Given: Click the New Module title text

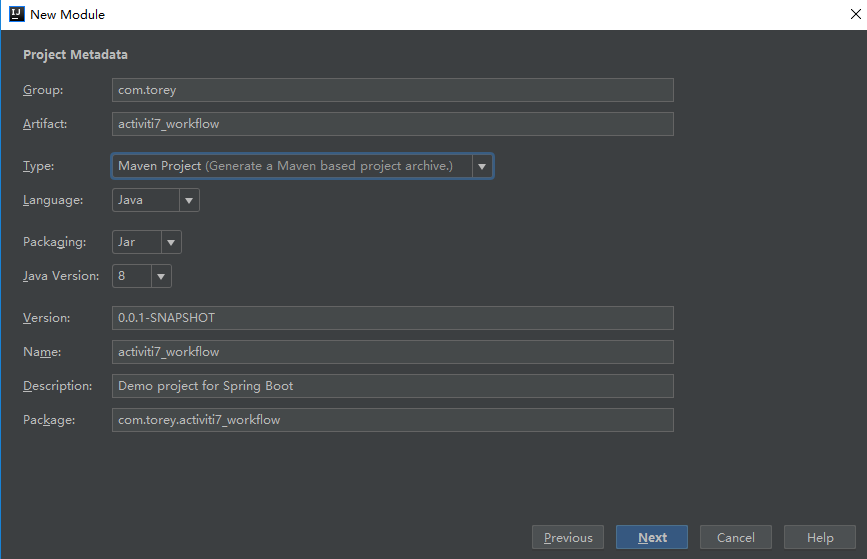Looking at the screenshot, I should click(67, 14).
